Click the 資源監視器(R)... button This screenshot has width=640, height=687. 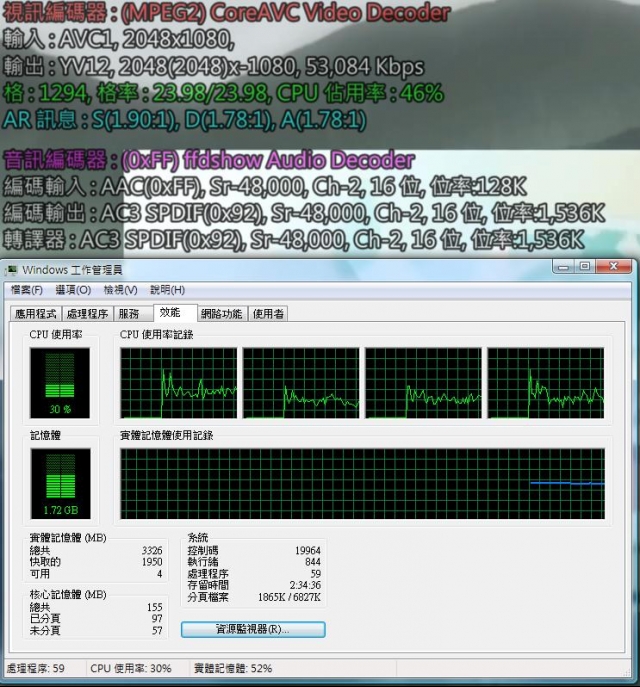[253, 629]
